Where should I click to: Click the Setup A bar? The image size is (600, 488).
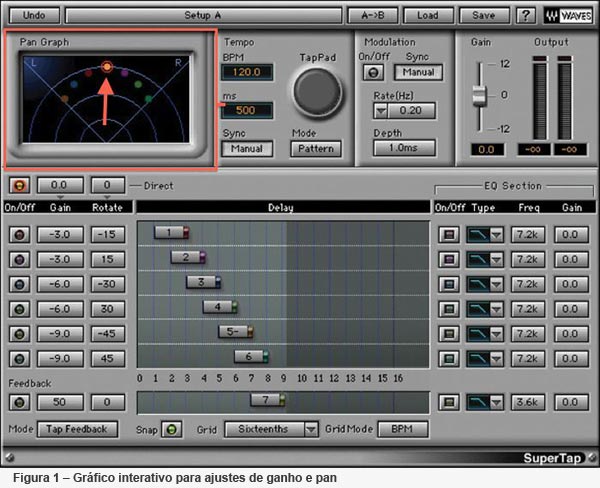(203, 16)
